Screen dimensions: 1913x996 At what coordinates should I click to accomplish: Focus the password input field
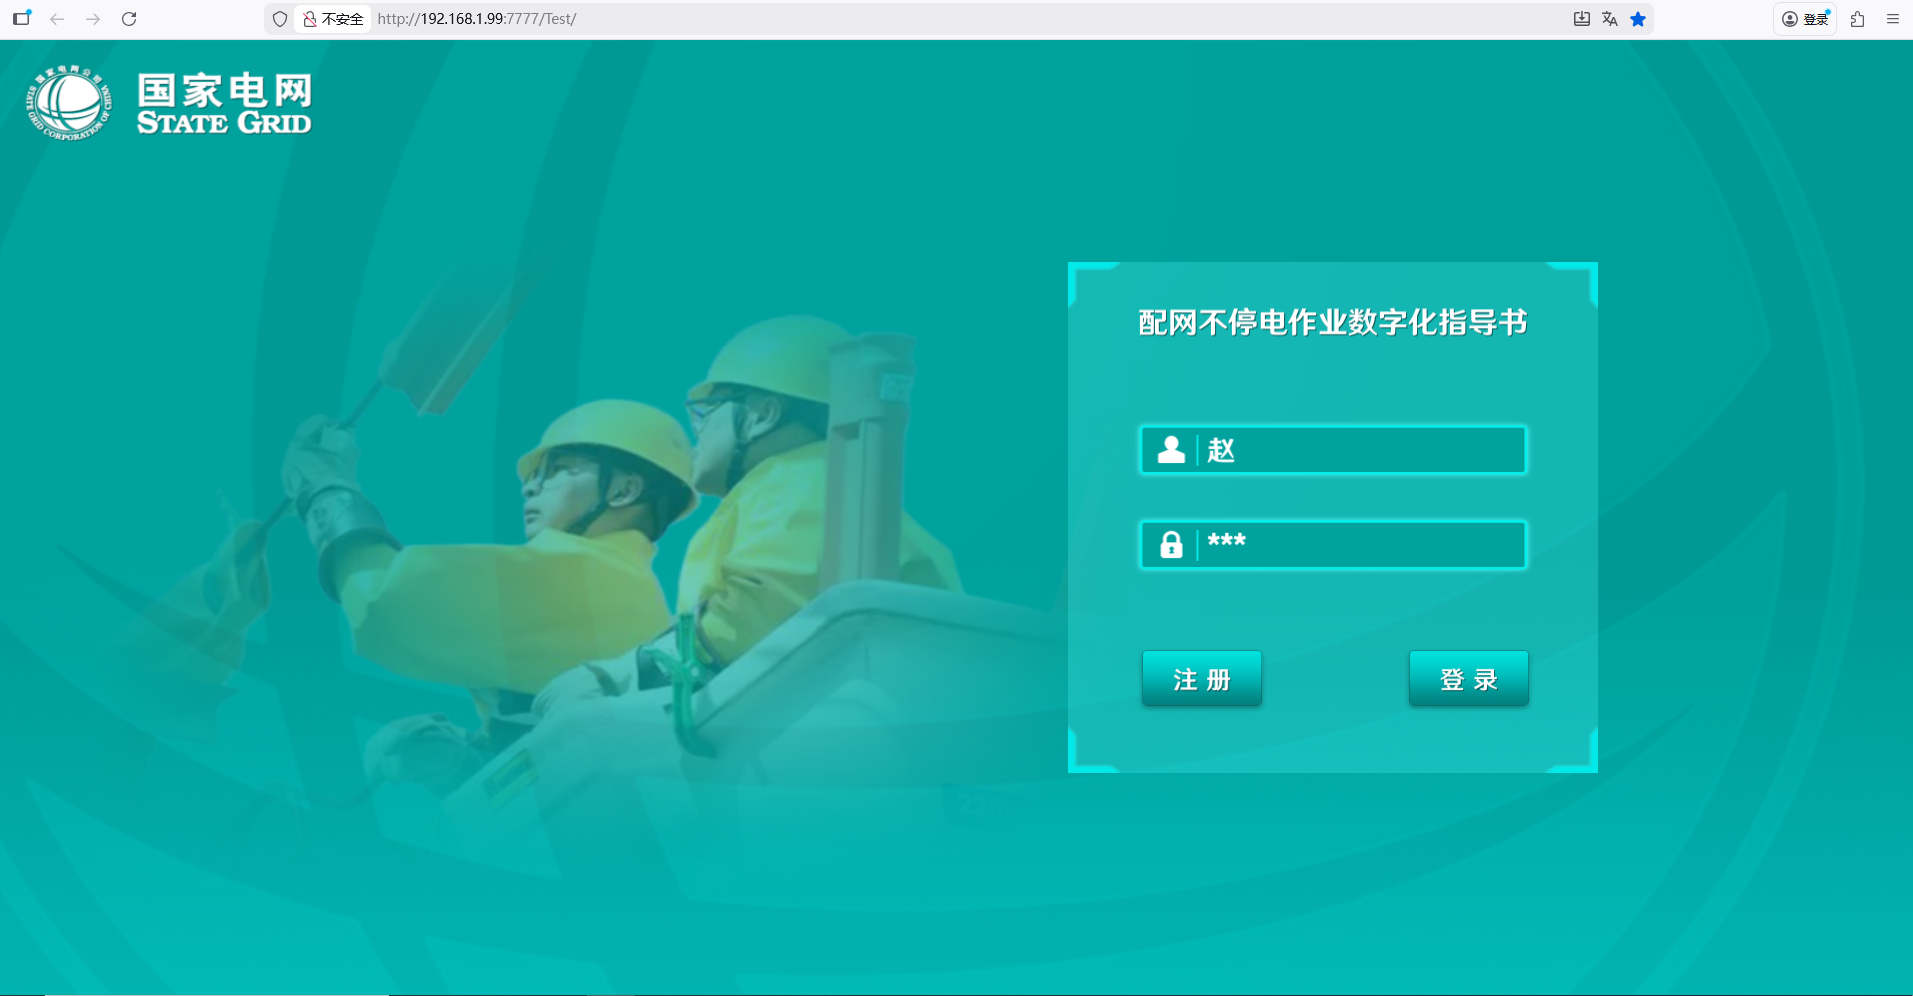point(1333,544)
